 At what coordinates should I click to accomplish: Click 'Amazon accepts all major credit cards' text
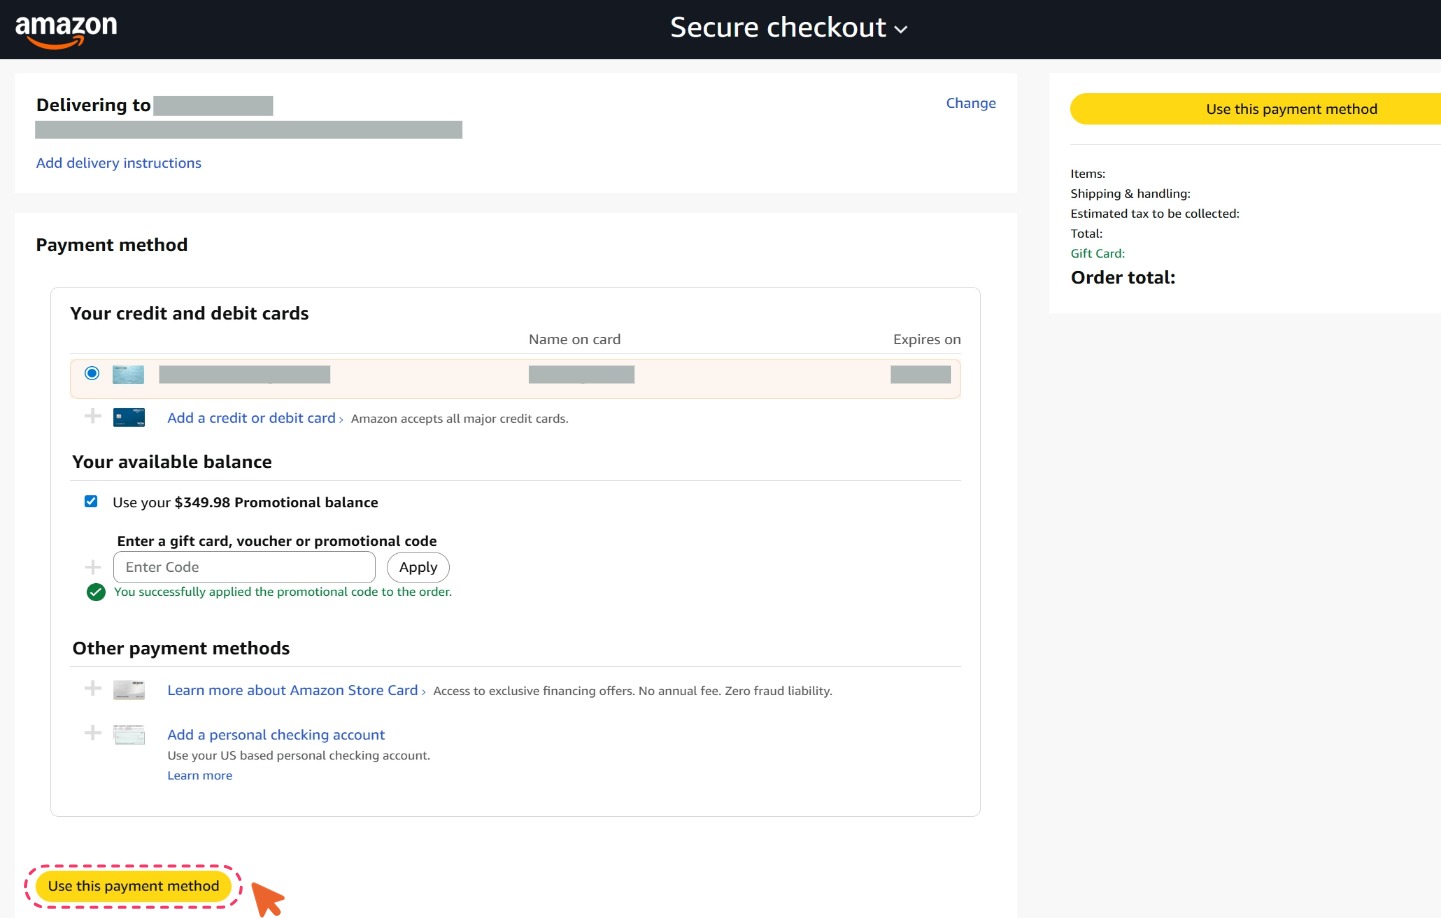coord(459,419)
